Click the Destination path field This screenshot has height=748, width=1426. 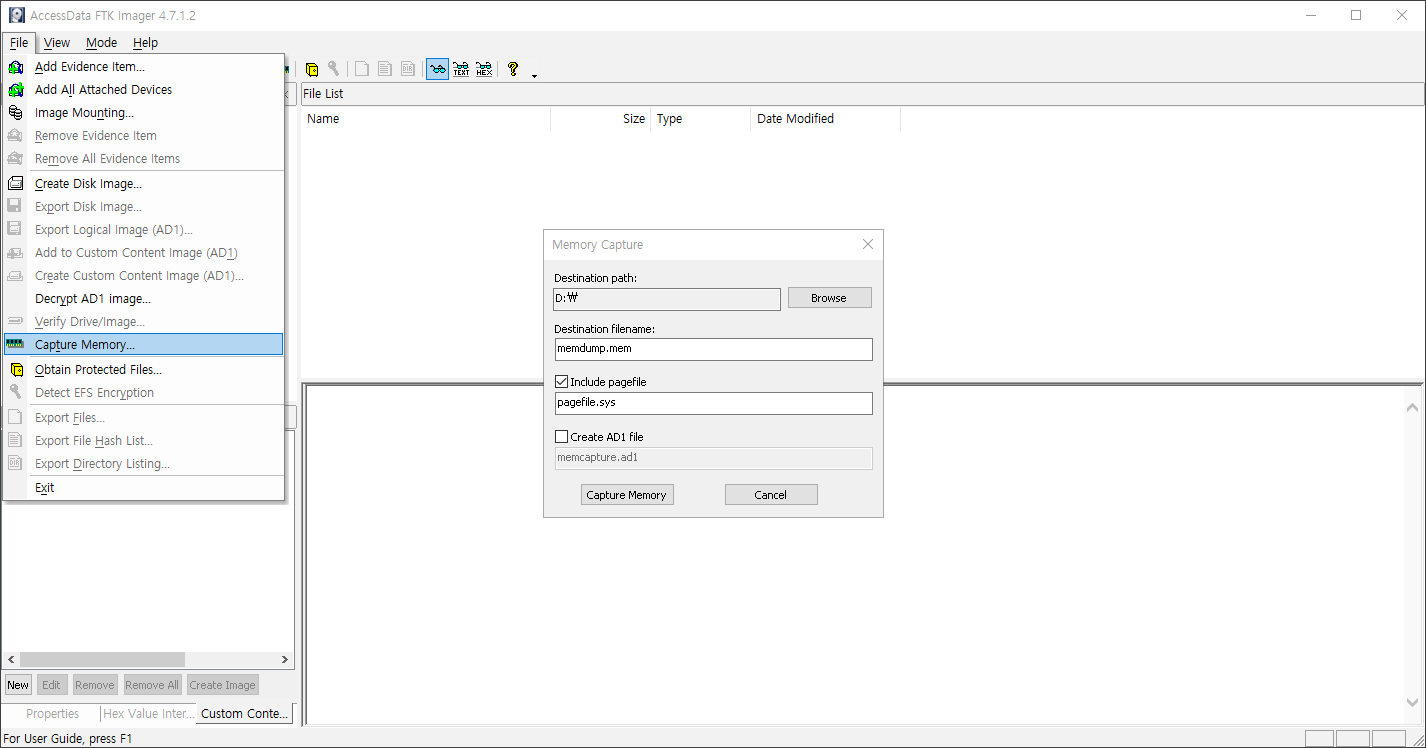667,298
